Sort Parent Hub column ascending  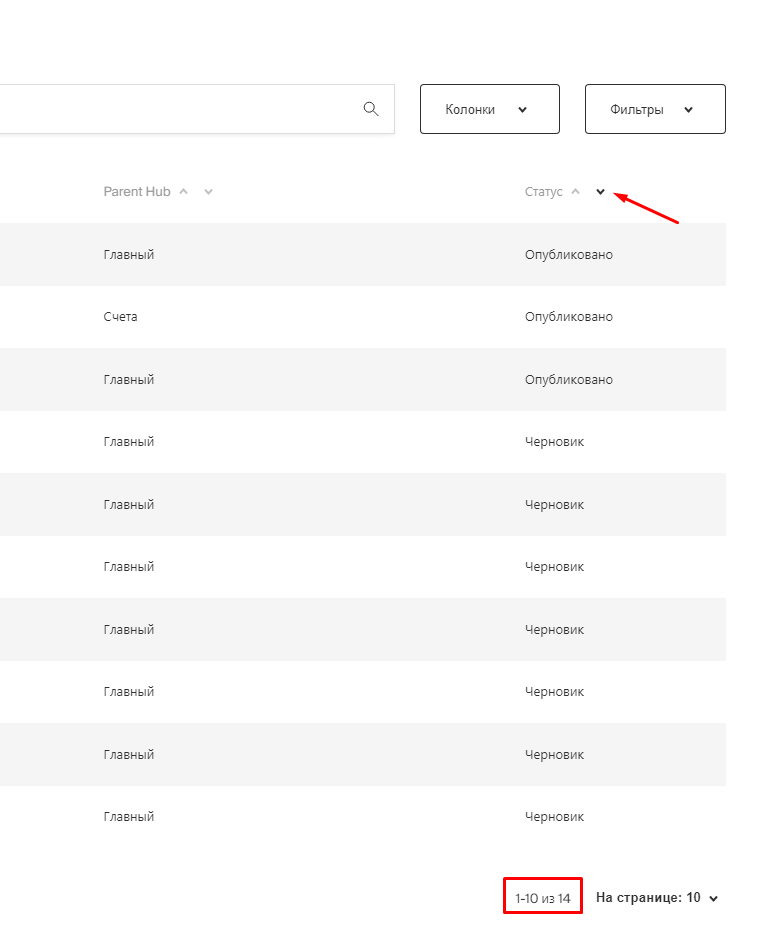[x=184, y=190]
